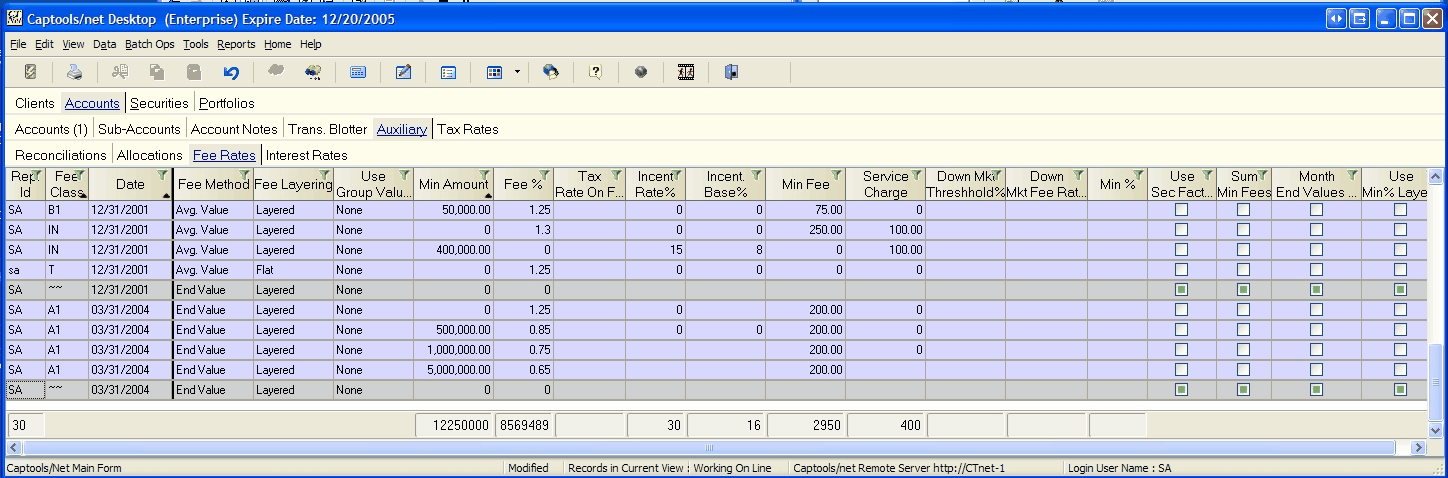
Task: Open the calculator toolbar icon
Action: click(x=357, y=72)
